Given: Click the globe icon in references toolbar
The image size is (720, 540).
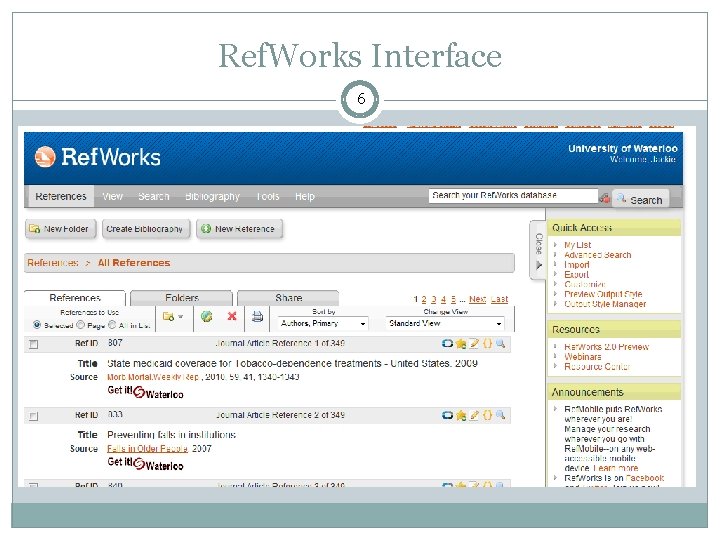Looking at the screenshot, I should [x=207, y=316].
